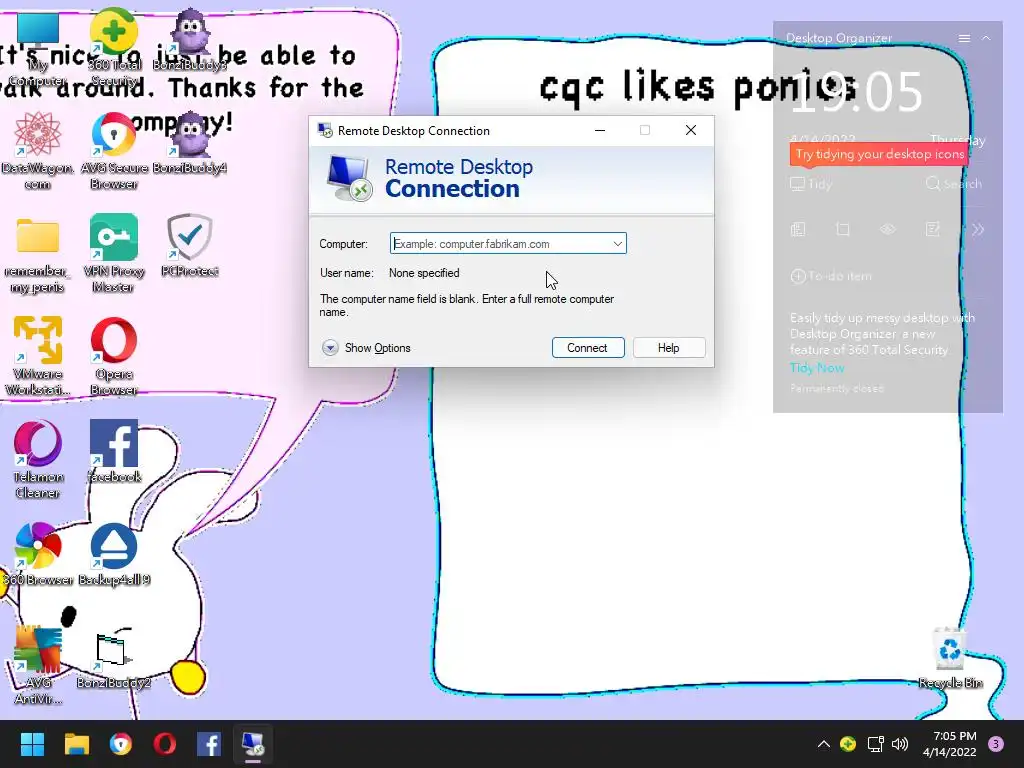Click the first tool icon in Desktop Organizer

coord(798,229)
